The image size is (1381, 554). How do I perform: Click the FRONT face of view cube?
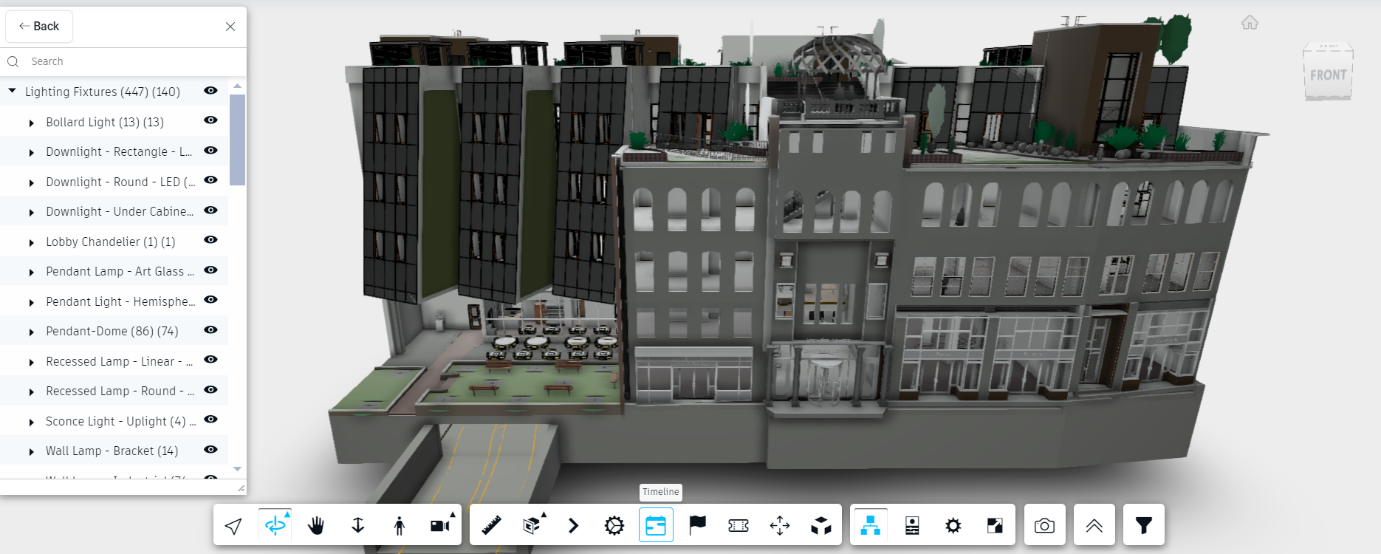pos(1328,75)
